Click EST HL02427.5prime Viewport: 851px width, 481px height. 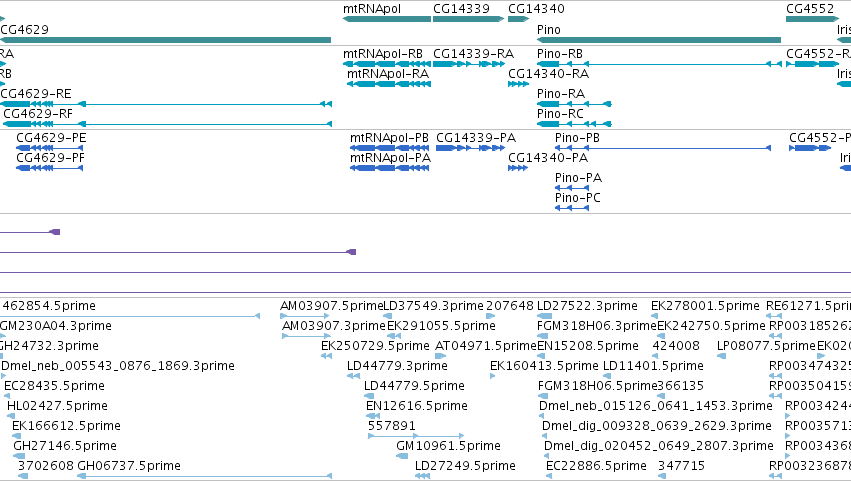(58, 406)
